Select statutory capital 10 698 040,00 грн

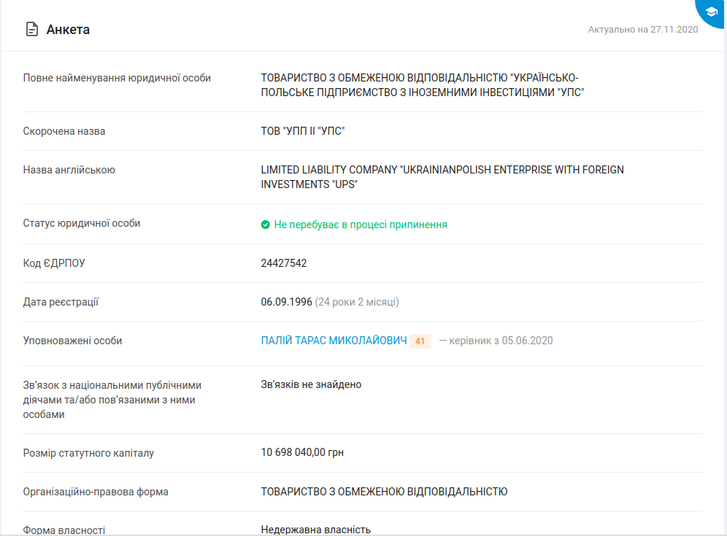(302, 453)
